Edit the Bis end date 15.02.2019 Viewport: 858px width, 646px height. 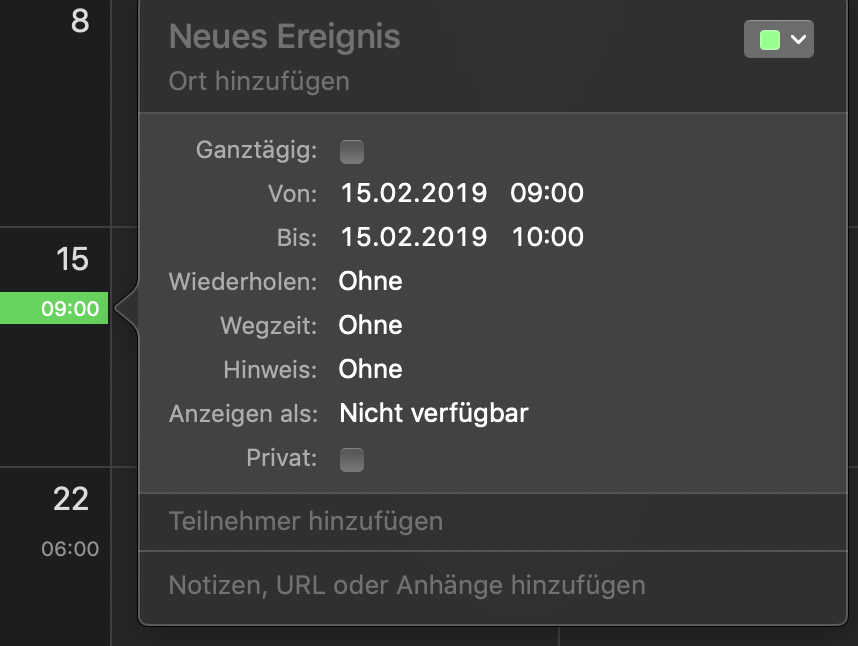coord(413,237)
